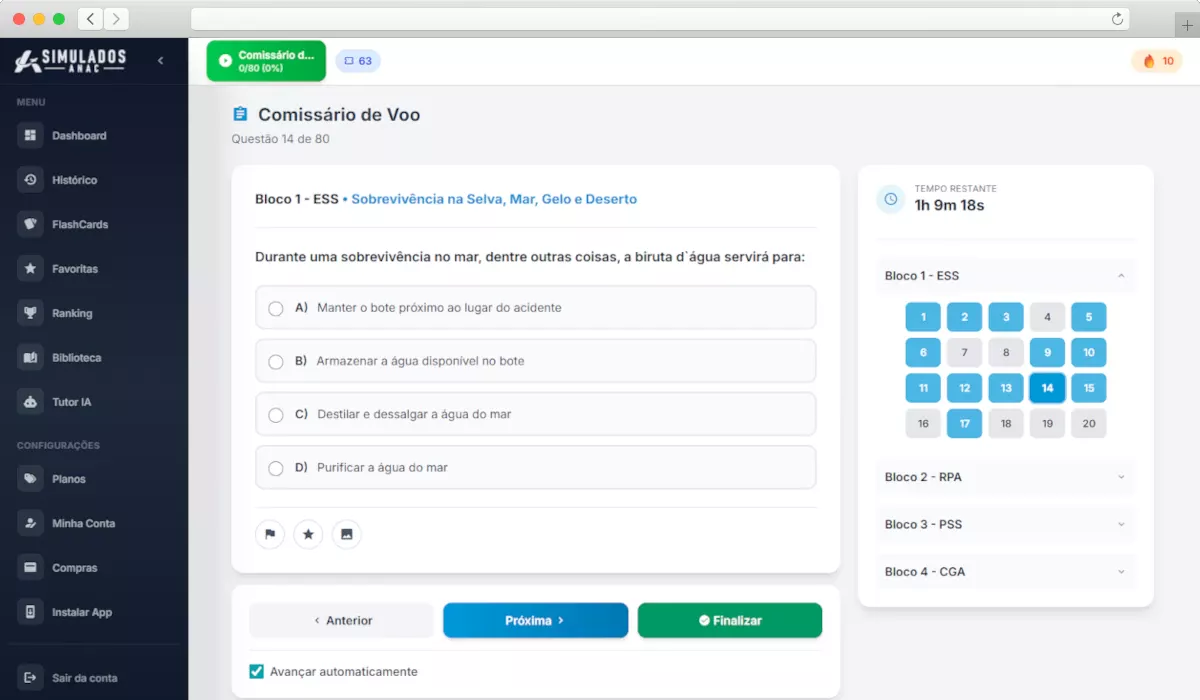Expand Bloco 4 - CGA
Screen dimensions: 1200x700
tap(1004, 571)
